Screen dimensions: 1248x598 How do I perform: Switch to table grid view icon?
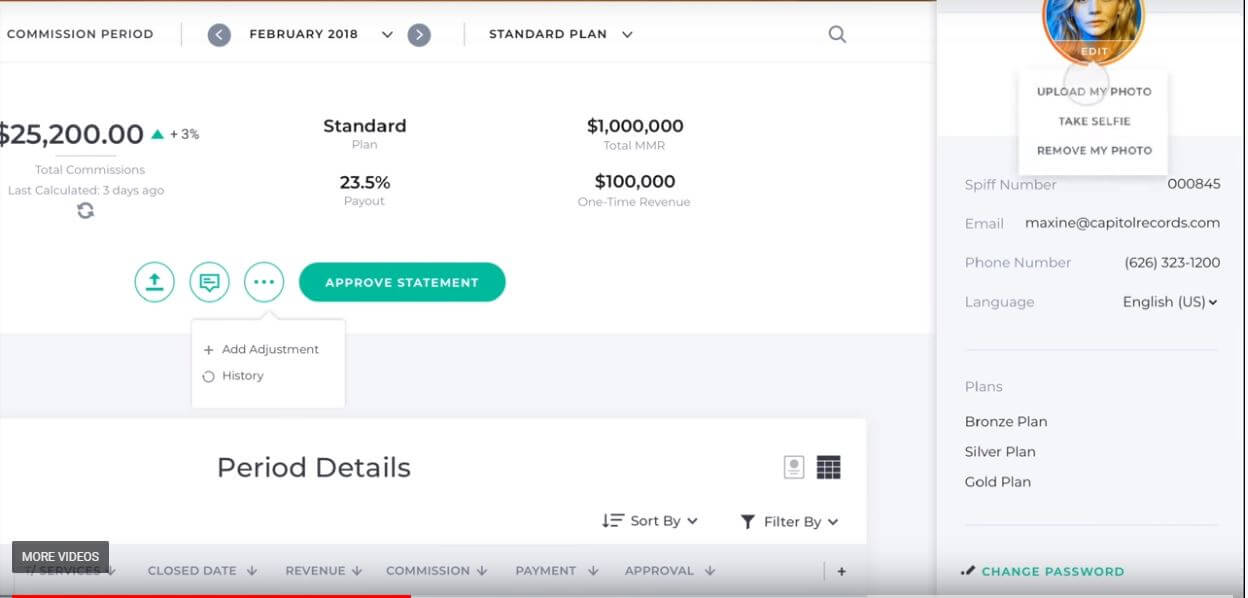click(829, 467)
